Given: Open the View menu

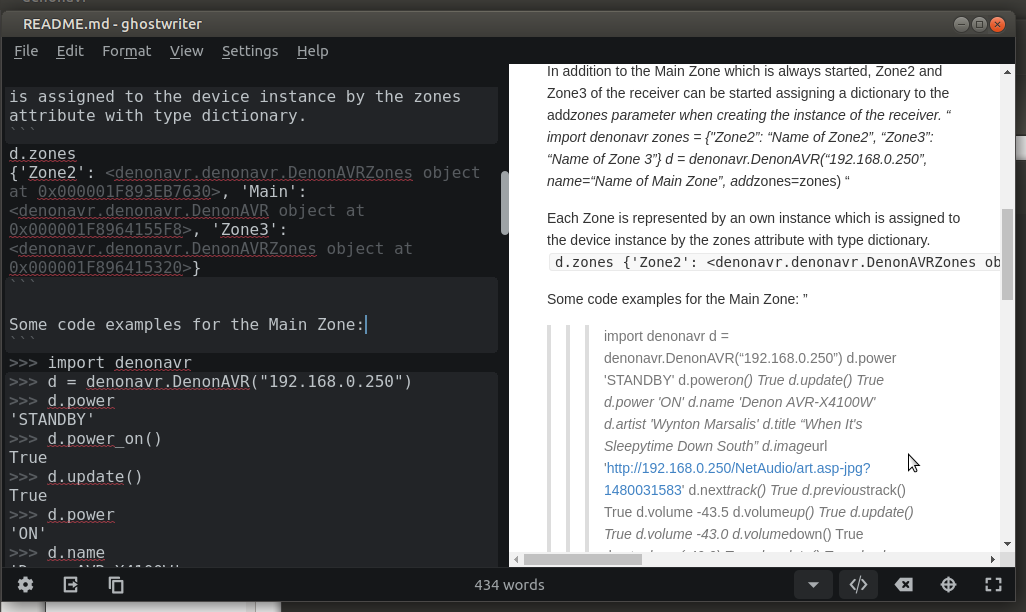Looking at the screenshot, I should [187, 51].
